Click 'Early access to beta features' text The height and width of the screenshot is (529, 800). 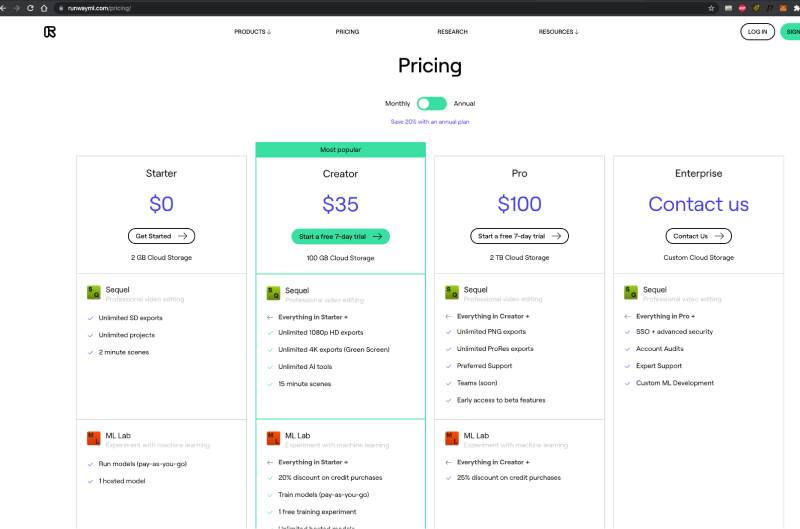[501, 400]
